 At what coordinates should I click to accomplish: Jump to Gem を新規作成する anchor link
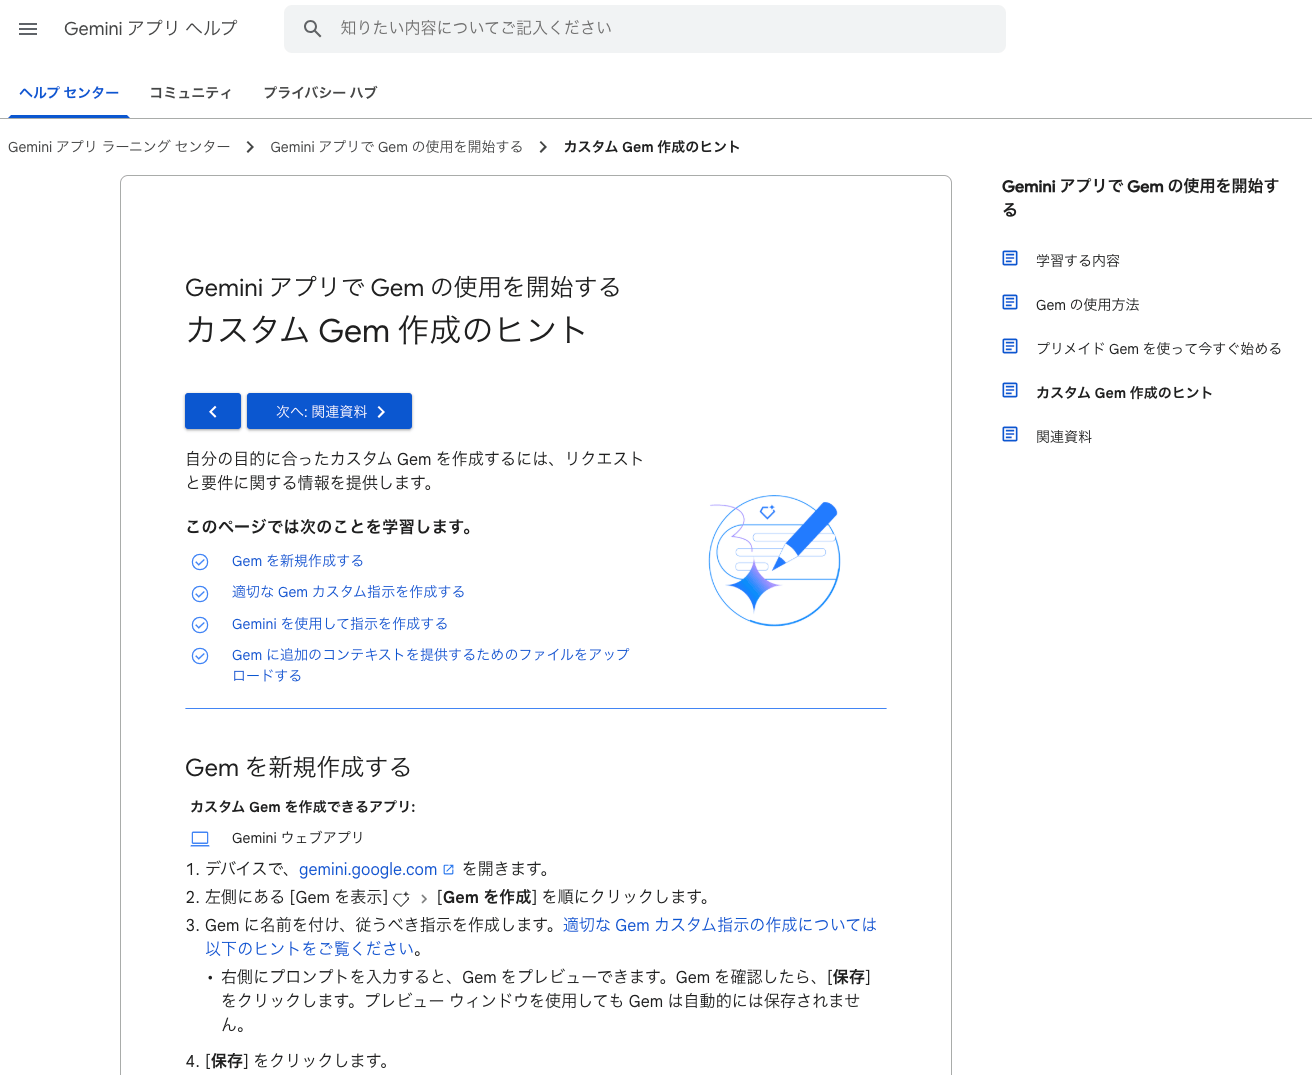[x=298, y=561]
